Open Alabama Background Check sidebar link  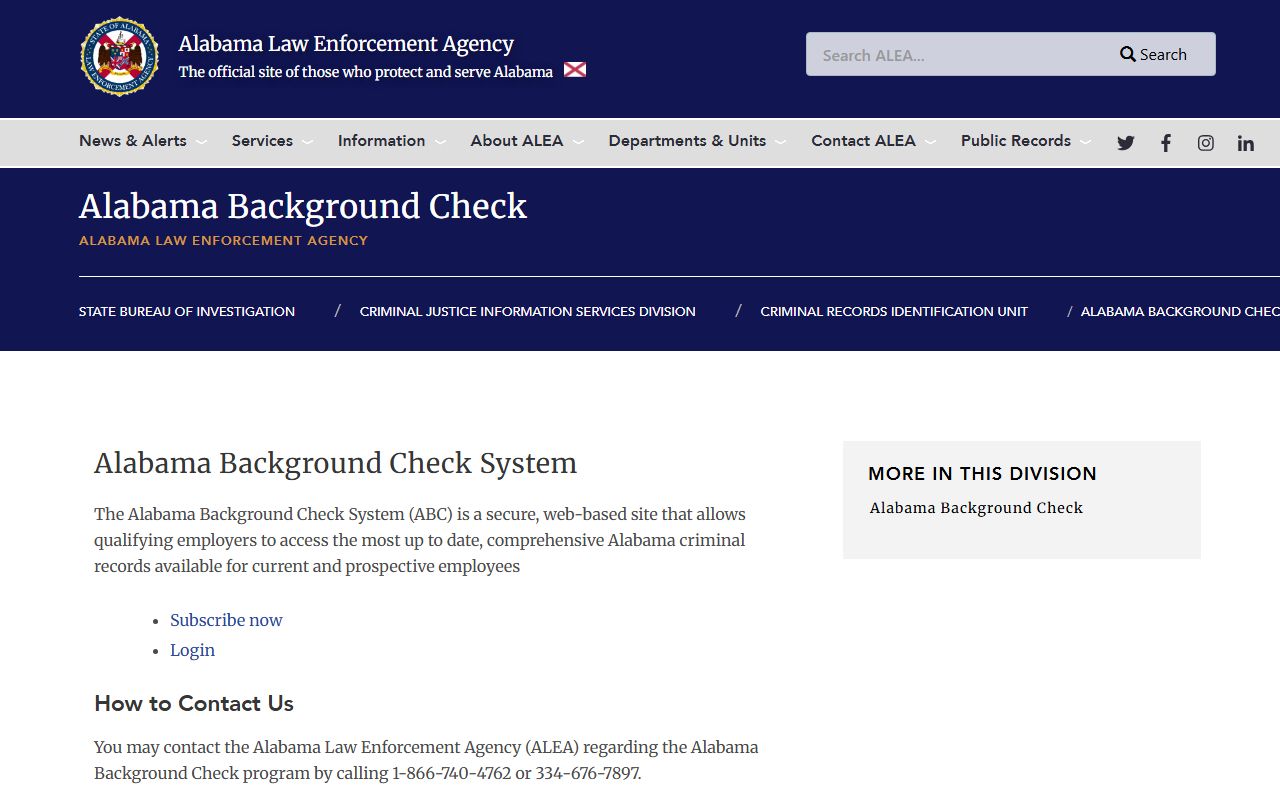coord(976,508)
